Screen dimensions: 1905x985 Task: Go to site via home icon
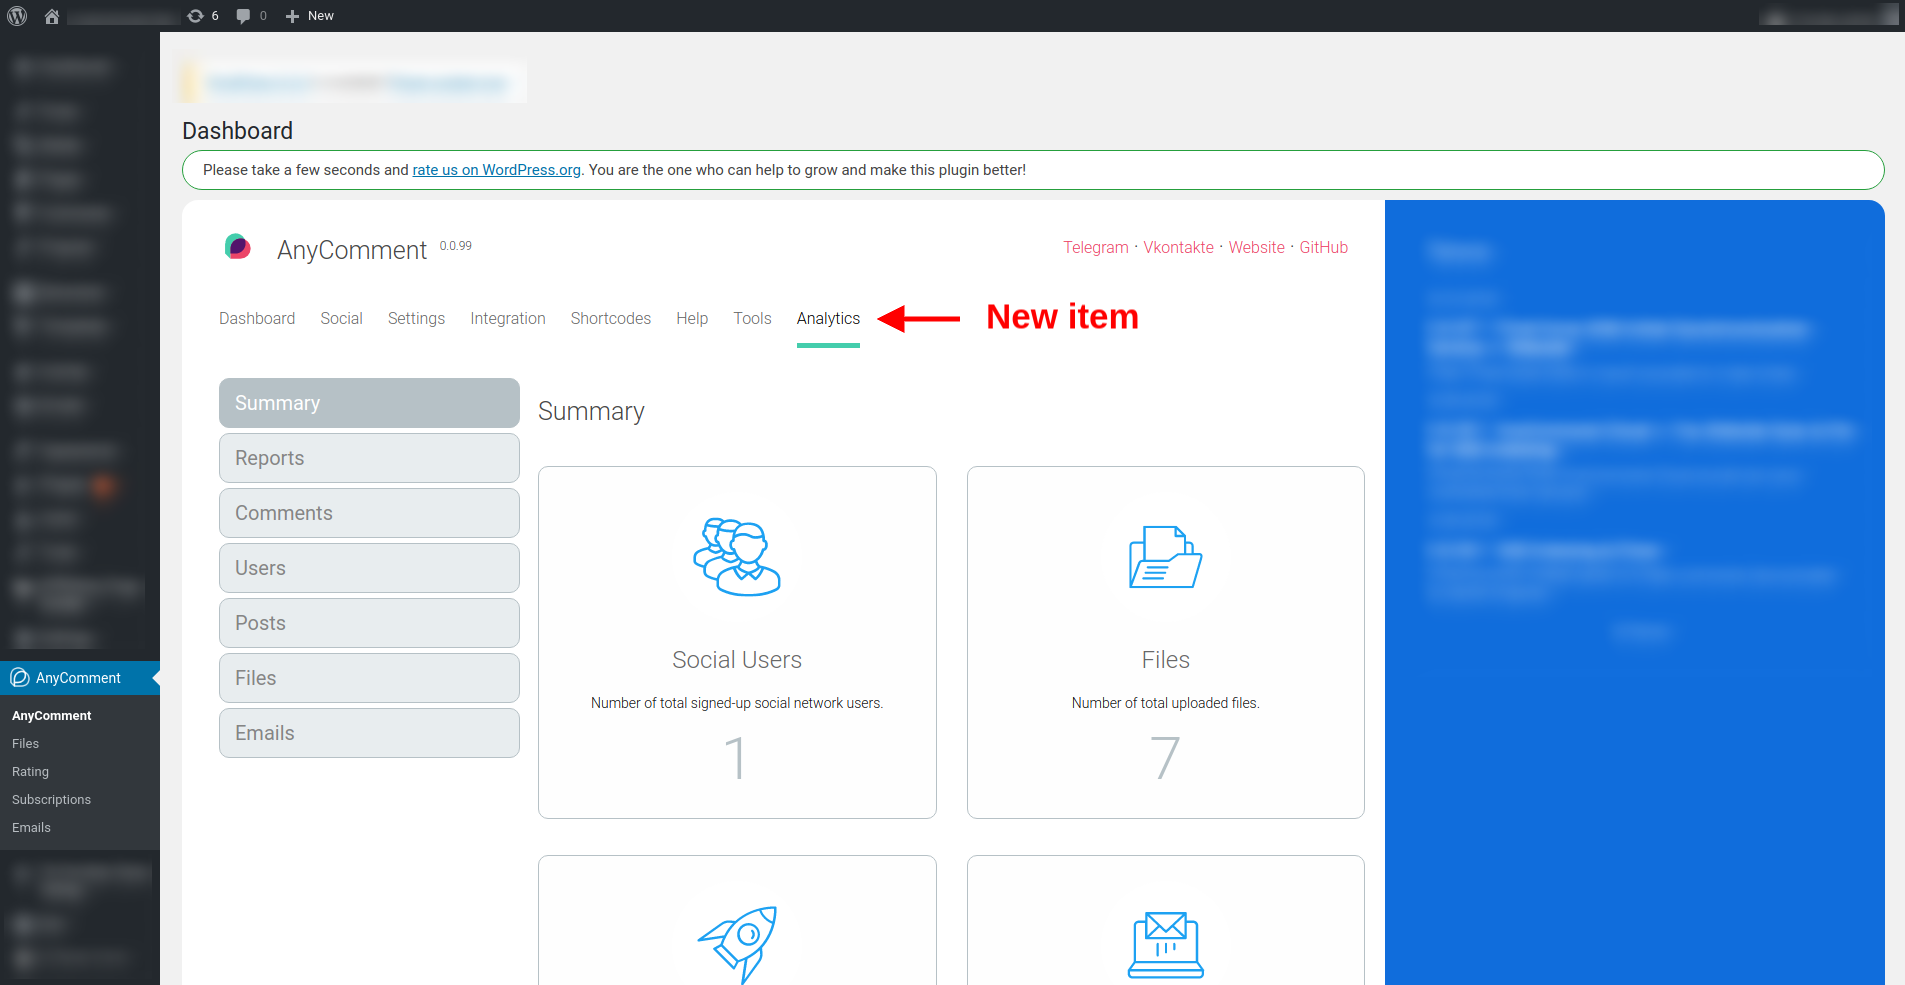52,16
